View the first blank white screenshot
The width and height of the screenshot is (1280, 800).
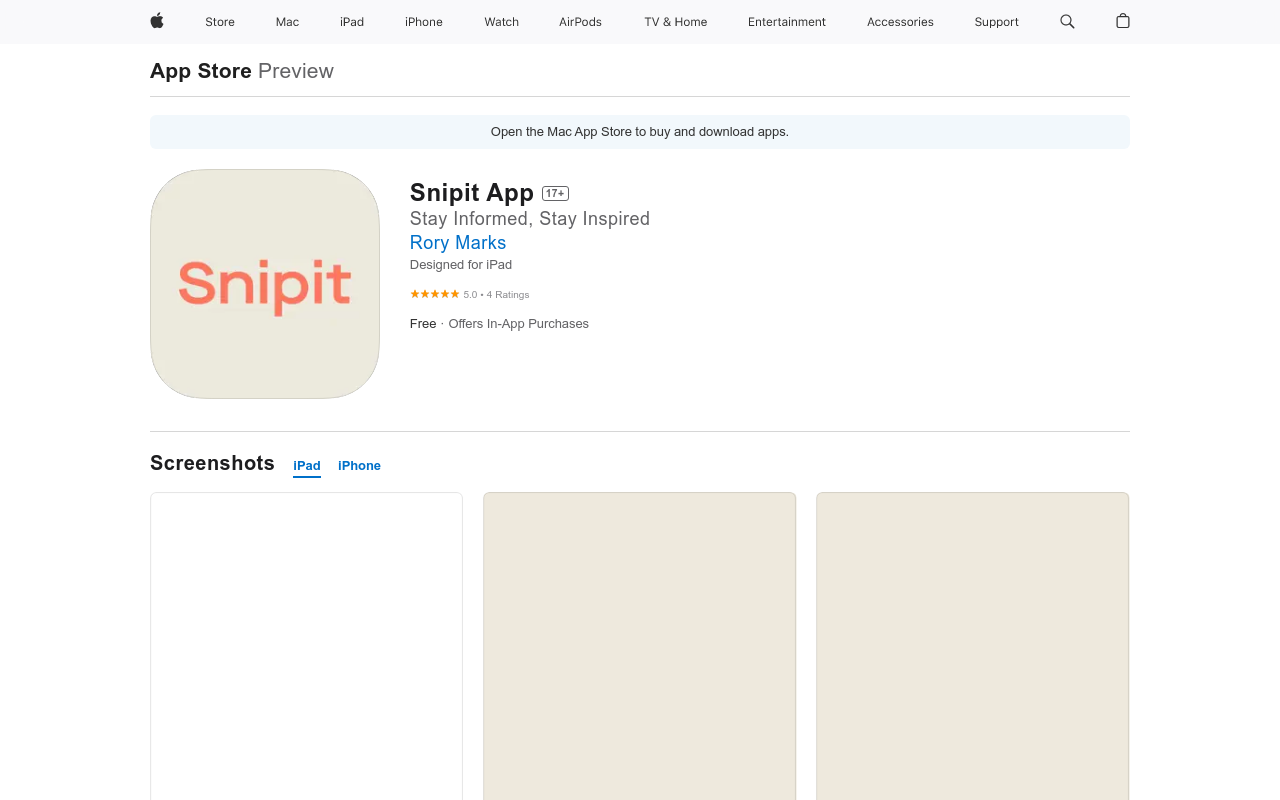click(306, 646)
